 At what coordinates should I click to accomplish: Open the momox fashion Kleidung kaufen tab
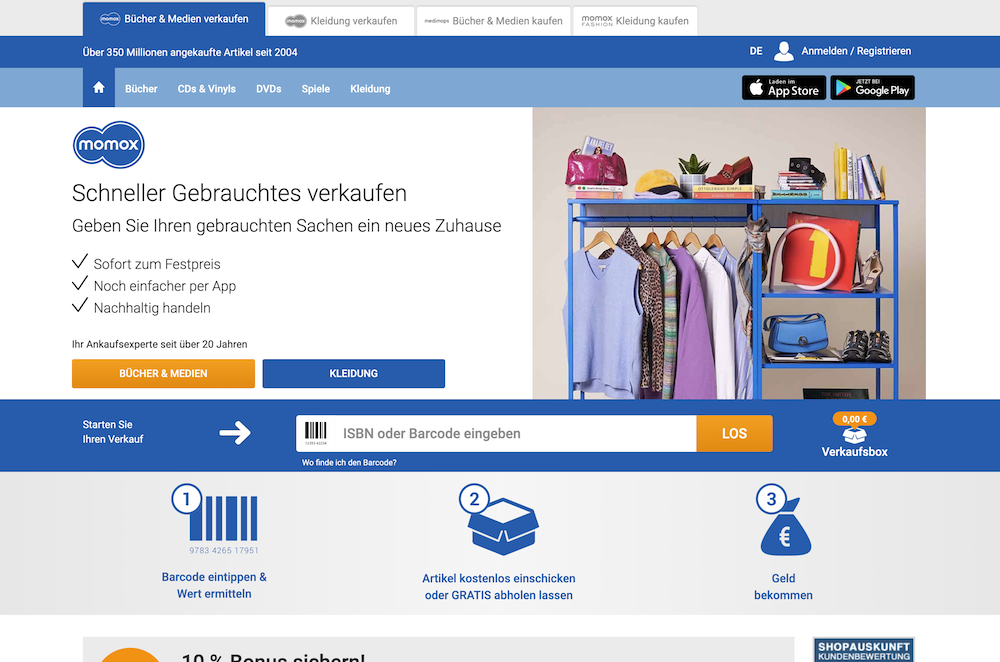pyautogui.click(x=636, y=21)
